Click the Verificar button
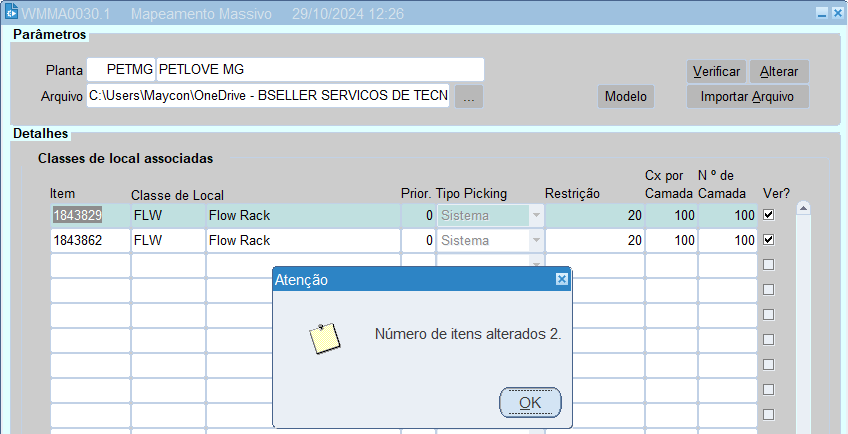The image size is (848, 434). (x=716, y=72)
